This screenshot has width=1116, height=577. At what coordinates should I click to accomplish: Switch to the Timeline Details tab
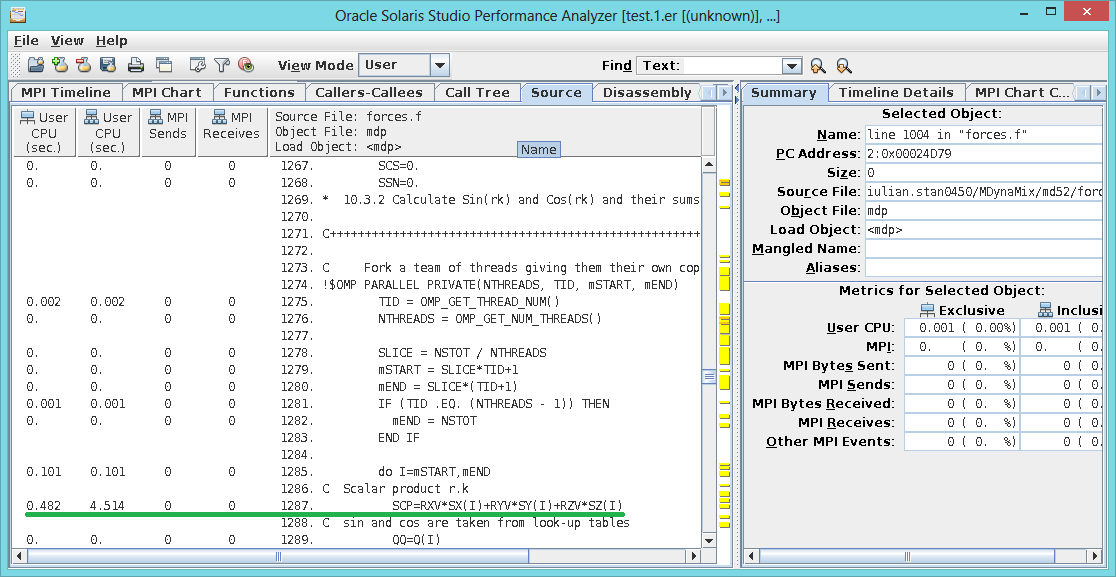coord(895,92)
